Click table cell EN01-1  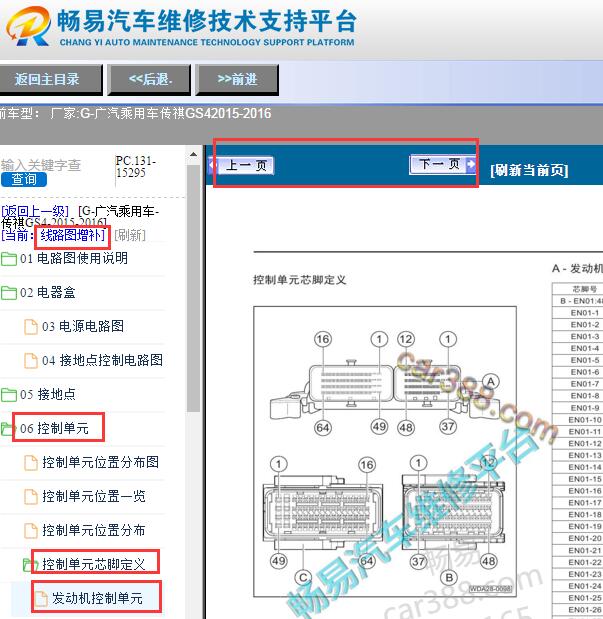tap(584, 313)
